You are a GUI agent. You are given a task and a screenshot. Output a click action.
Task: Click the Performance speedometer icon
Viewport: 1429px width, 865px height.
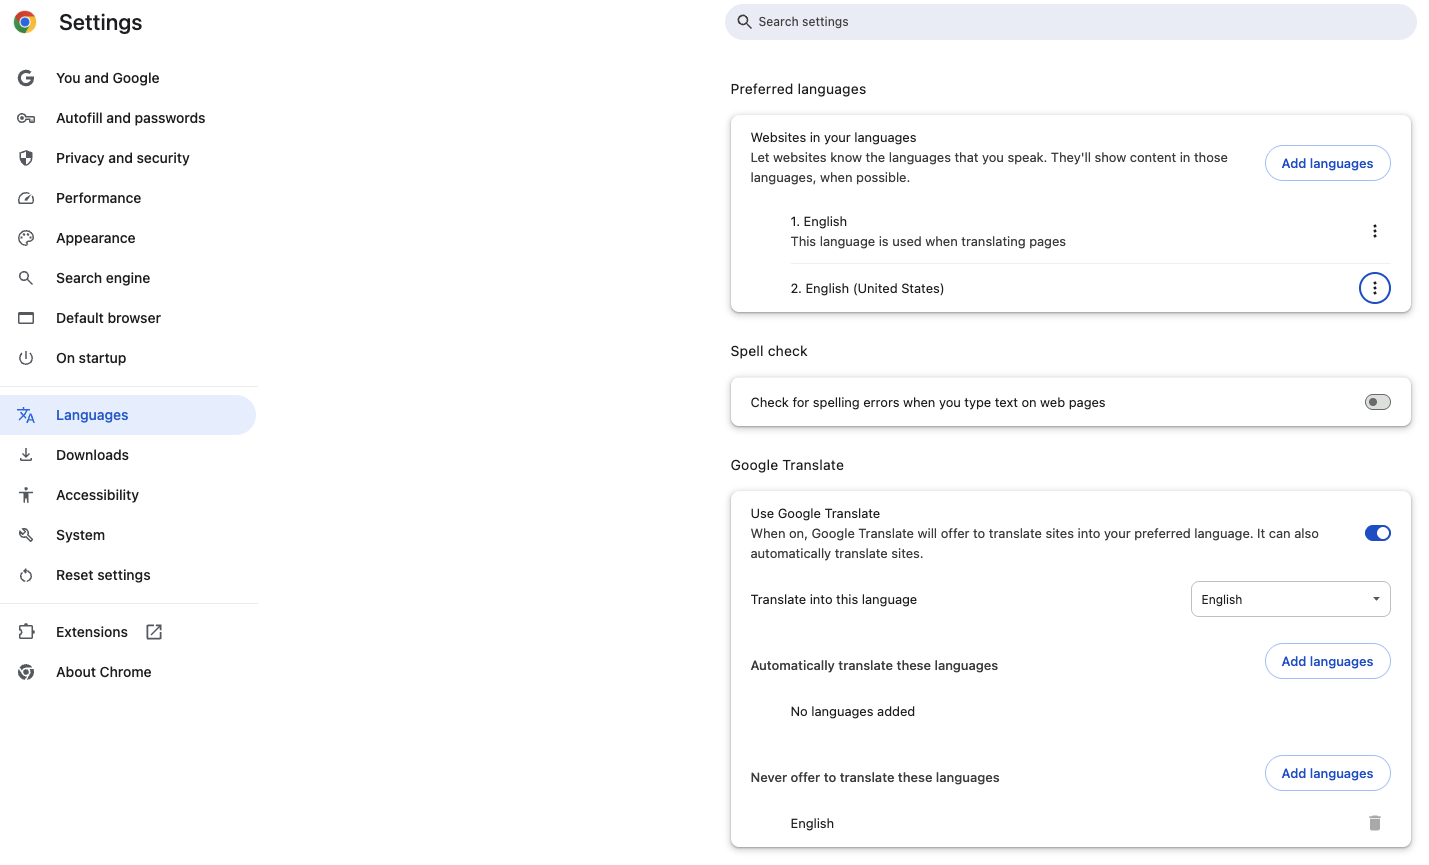[26, 198]
